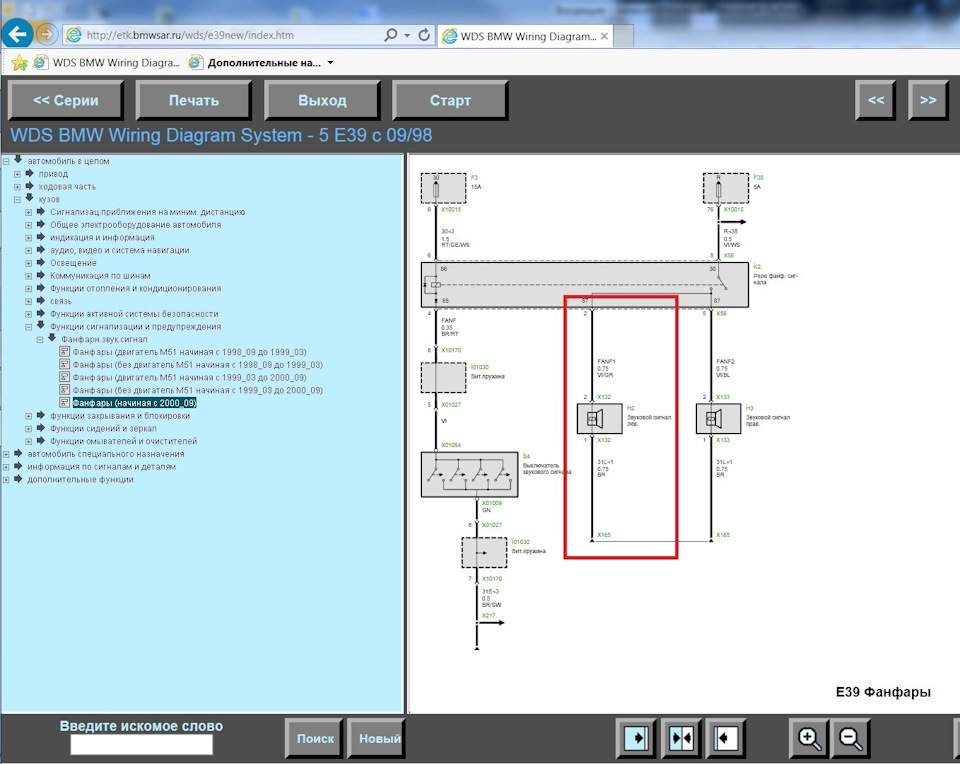Click the split-pane layout icon with two arrows
This screenshot has height=764, width=960.
click(x=681, y=738)
